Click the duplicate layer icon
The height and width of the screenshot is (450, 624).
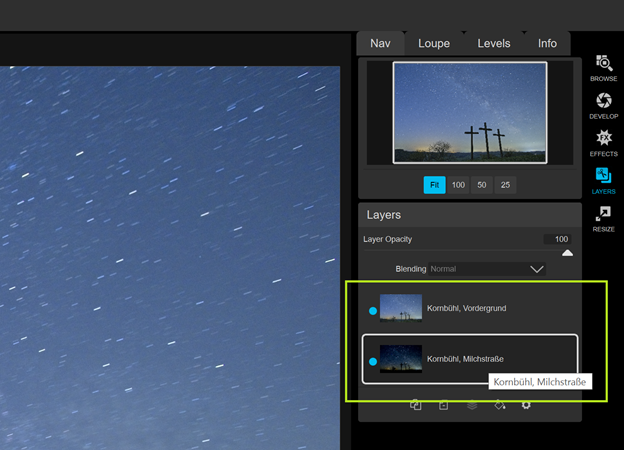pos(415,405)
